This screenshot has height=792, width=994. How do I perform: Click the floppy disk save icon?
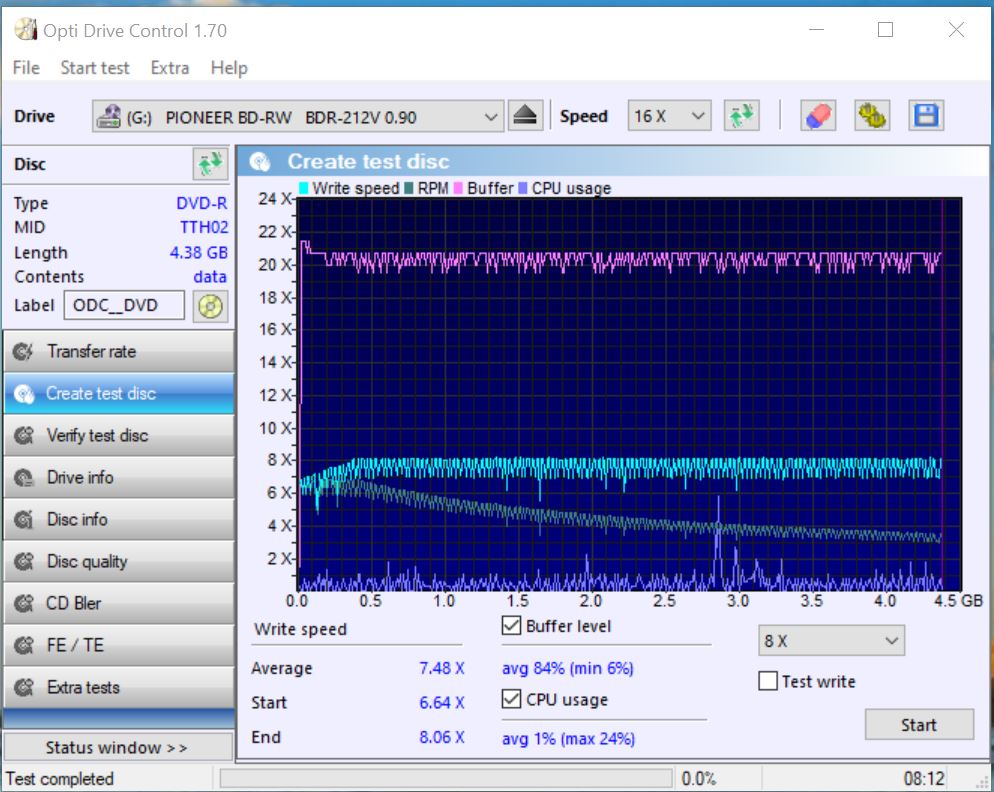coord(926,116)
